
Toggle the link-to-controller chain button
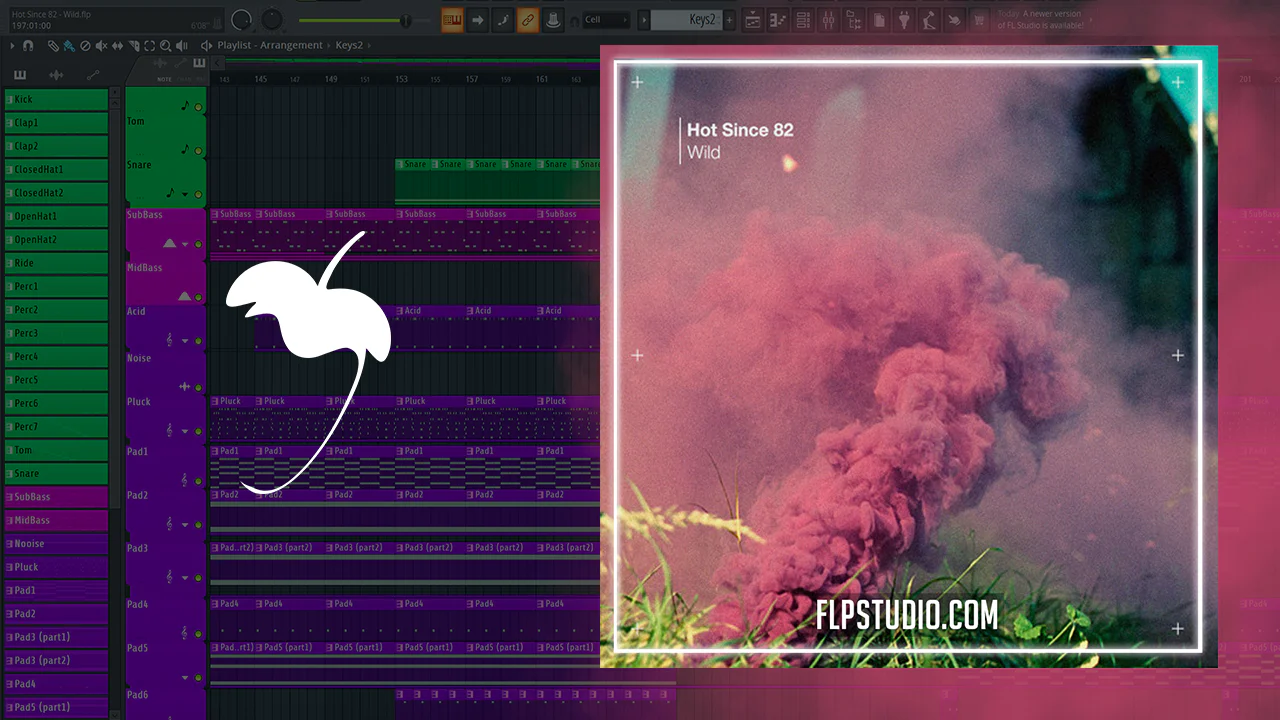tap(528, 20)
